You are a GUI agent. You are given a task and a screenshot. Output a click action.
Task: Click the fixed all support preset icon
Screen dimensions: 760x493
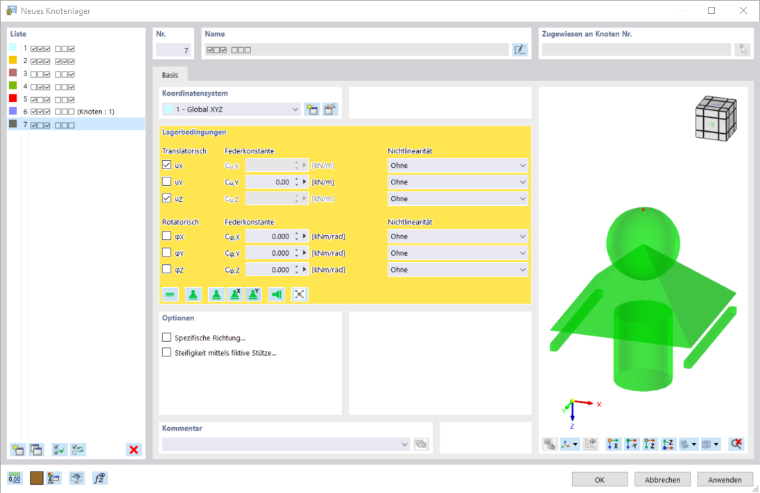300,294
